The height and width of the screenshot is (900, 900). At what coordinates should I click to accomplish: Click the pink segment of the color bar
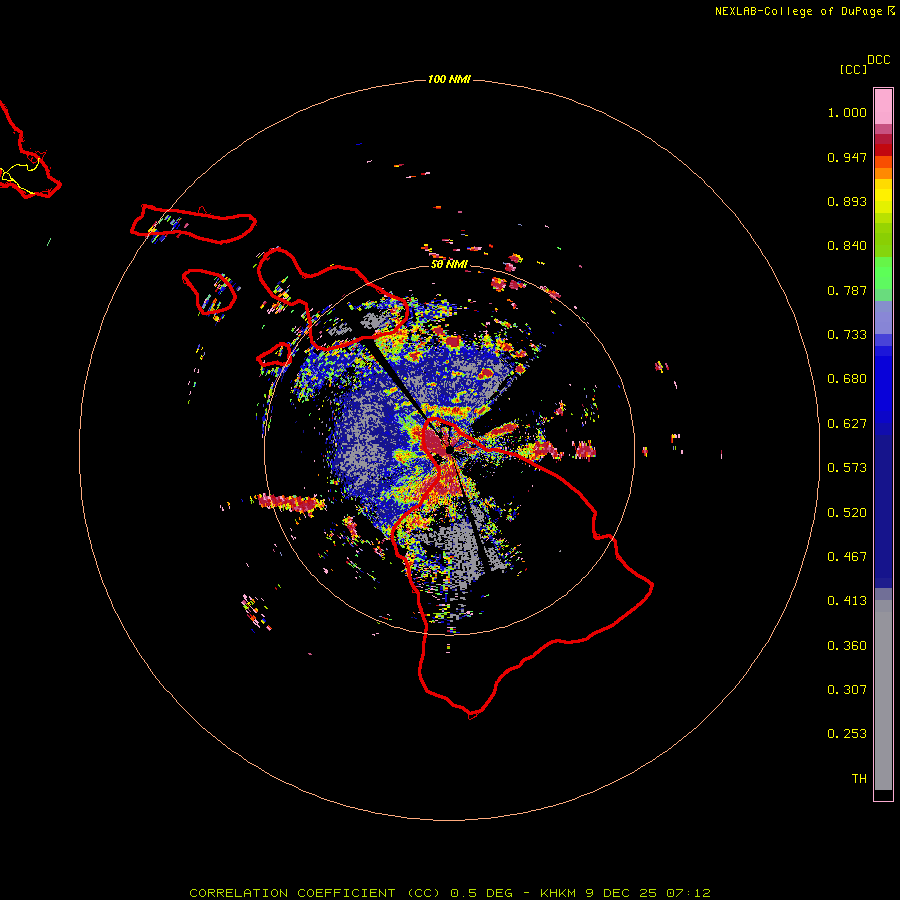click(x=883, y=107)
